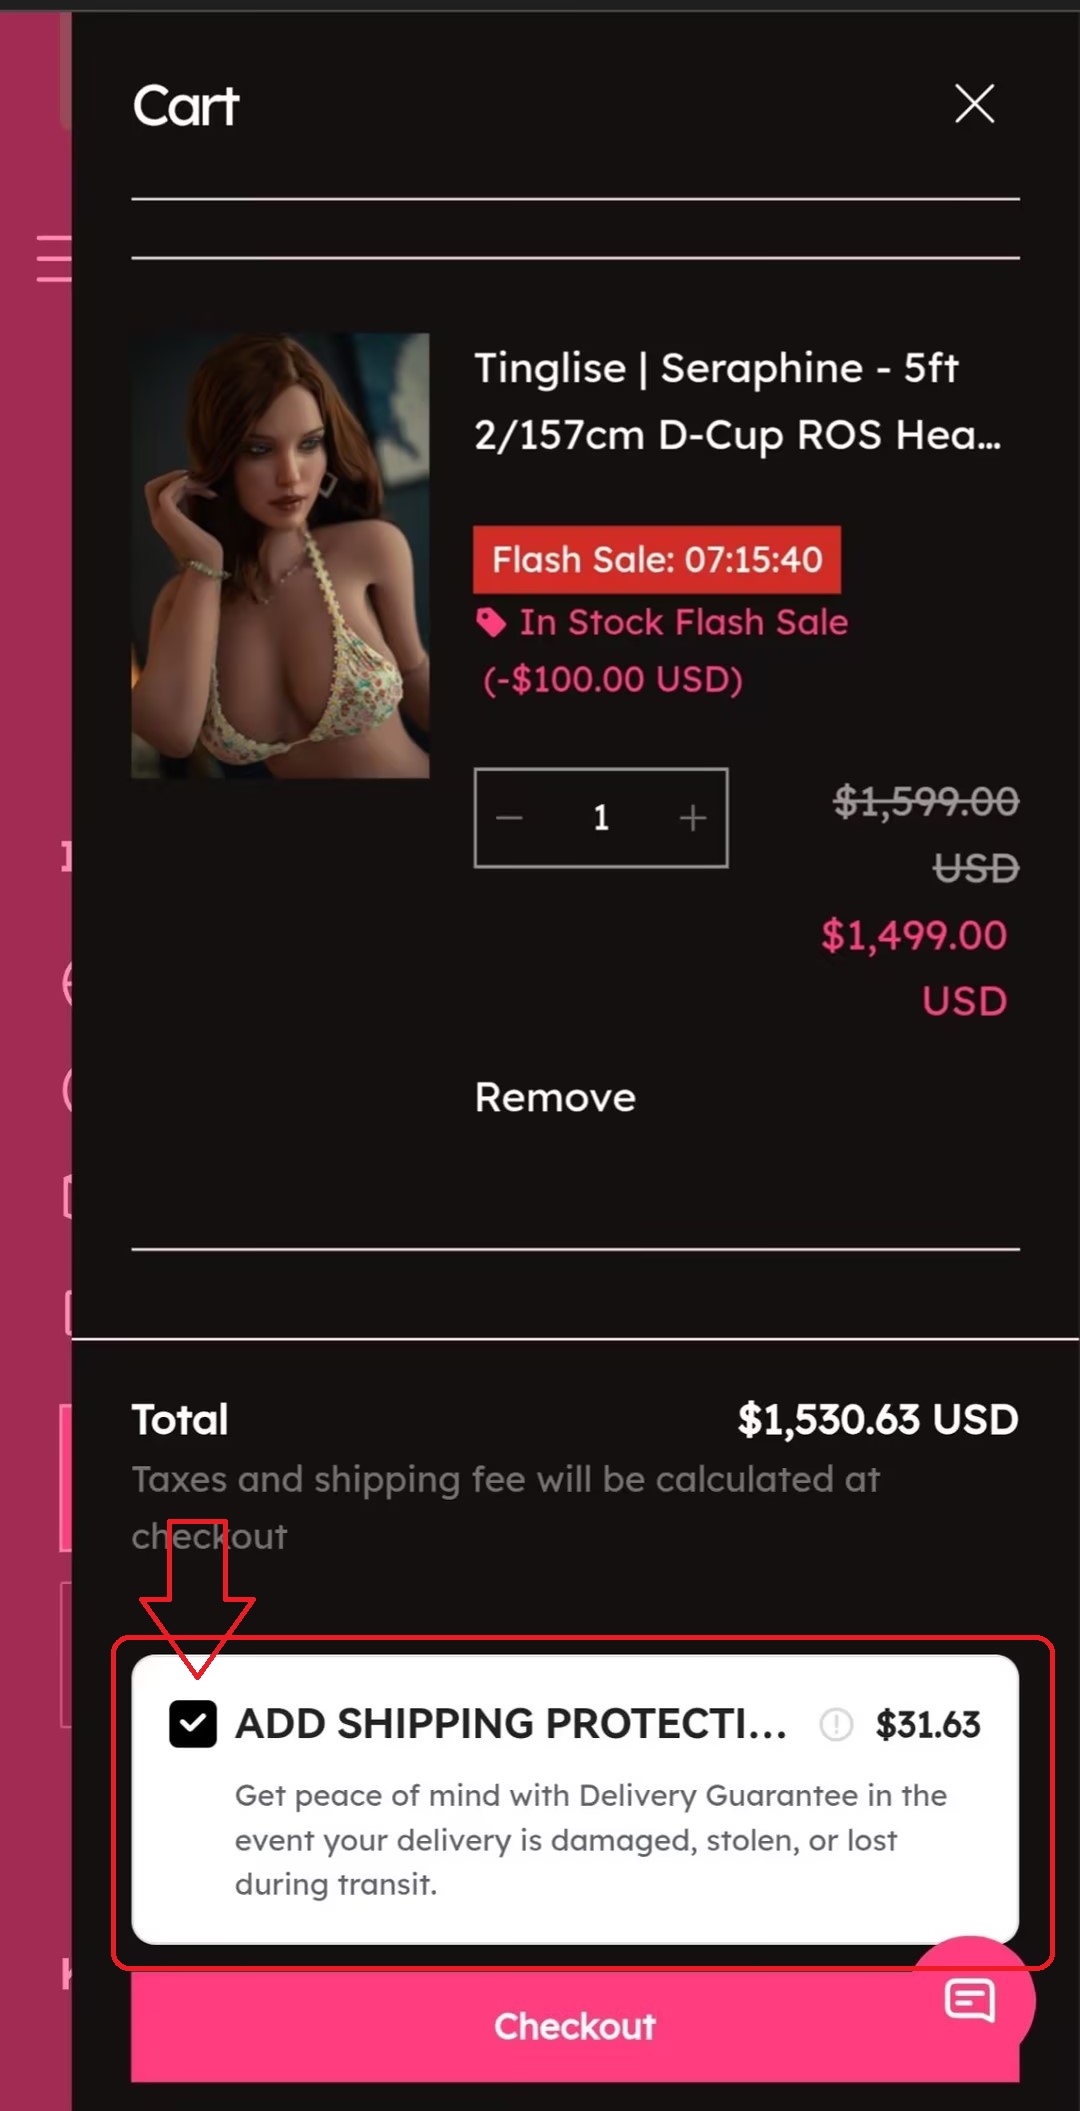Select the quantity field showing 1
The image size is (1080, 2111).
tap(601, 818)
